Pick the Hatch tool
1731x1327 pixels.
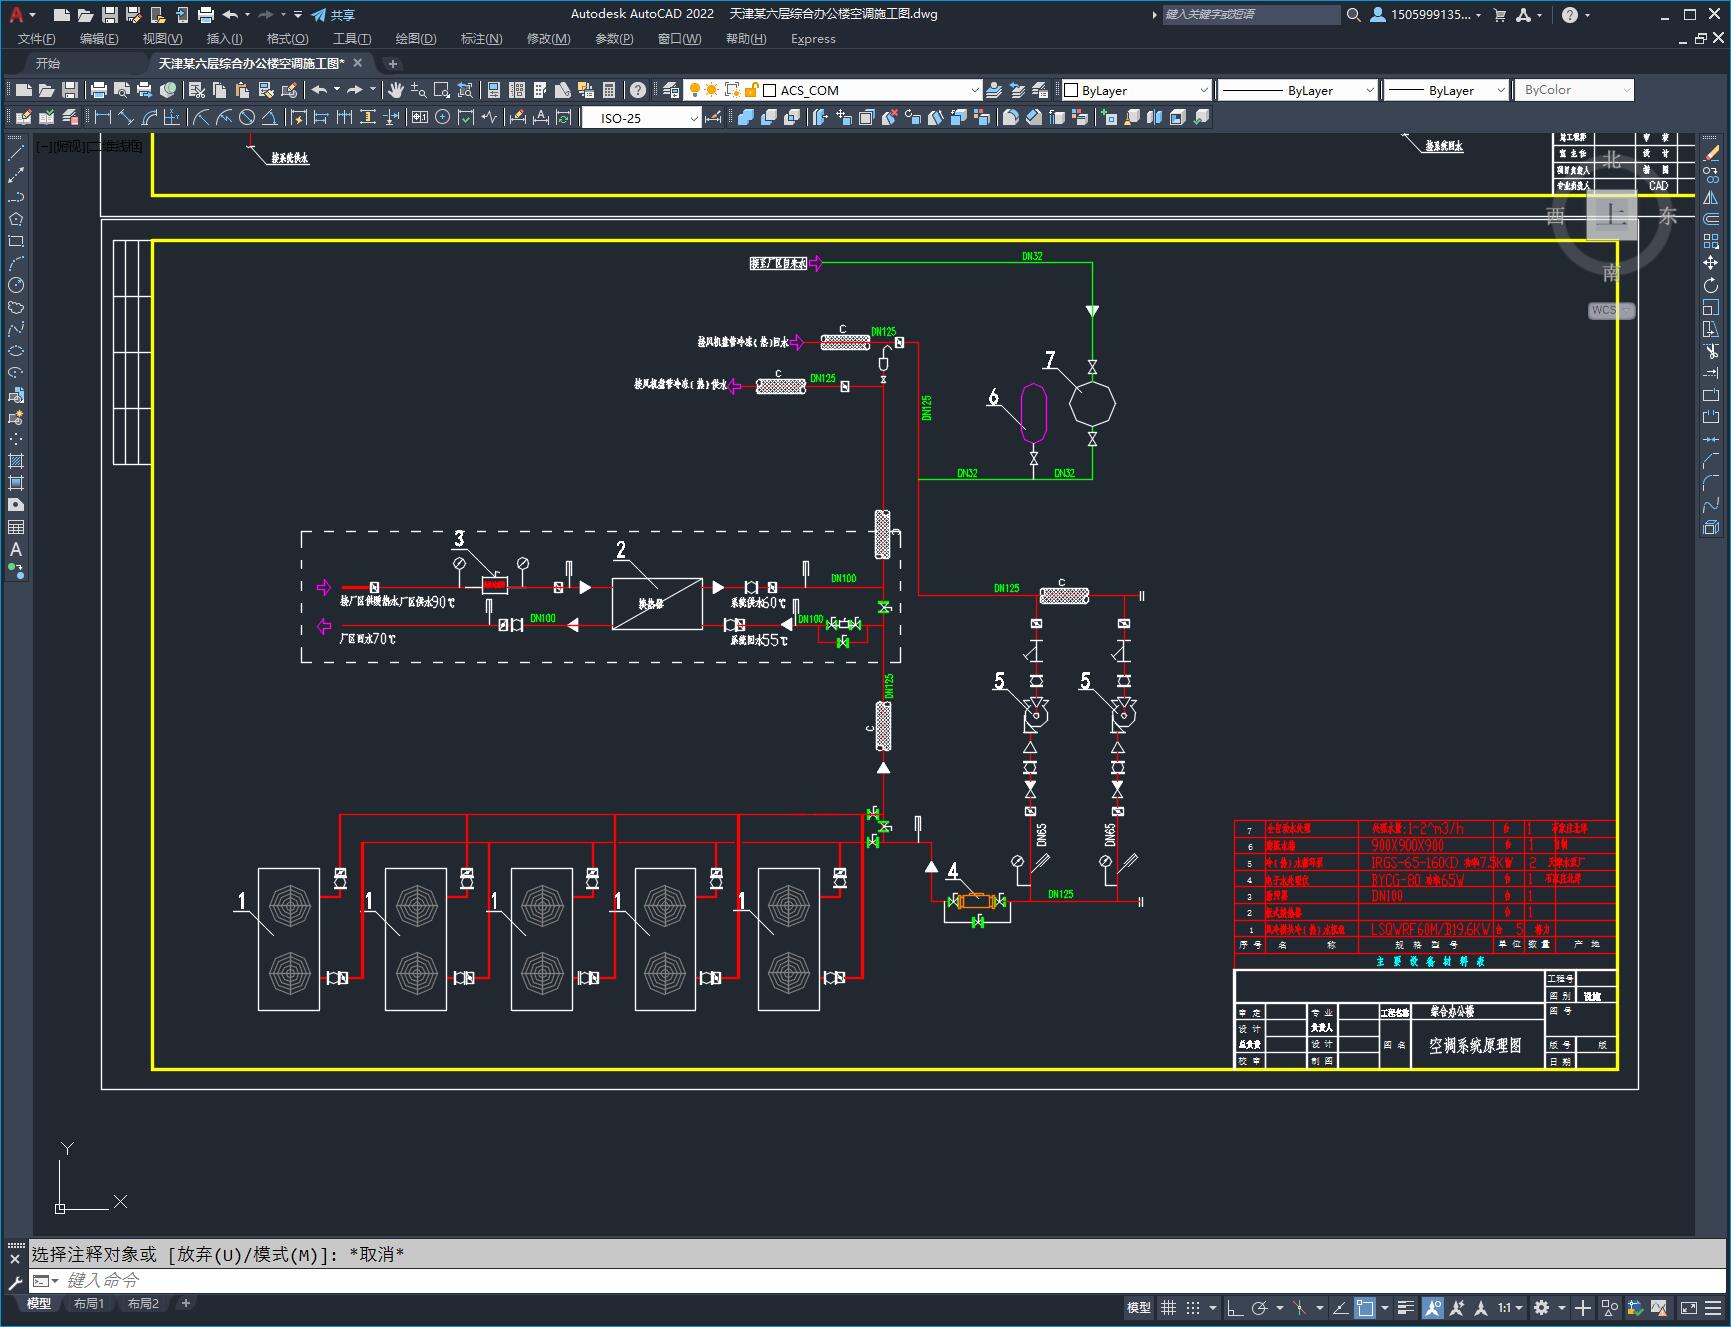pos(16,461)
